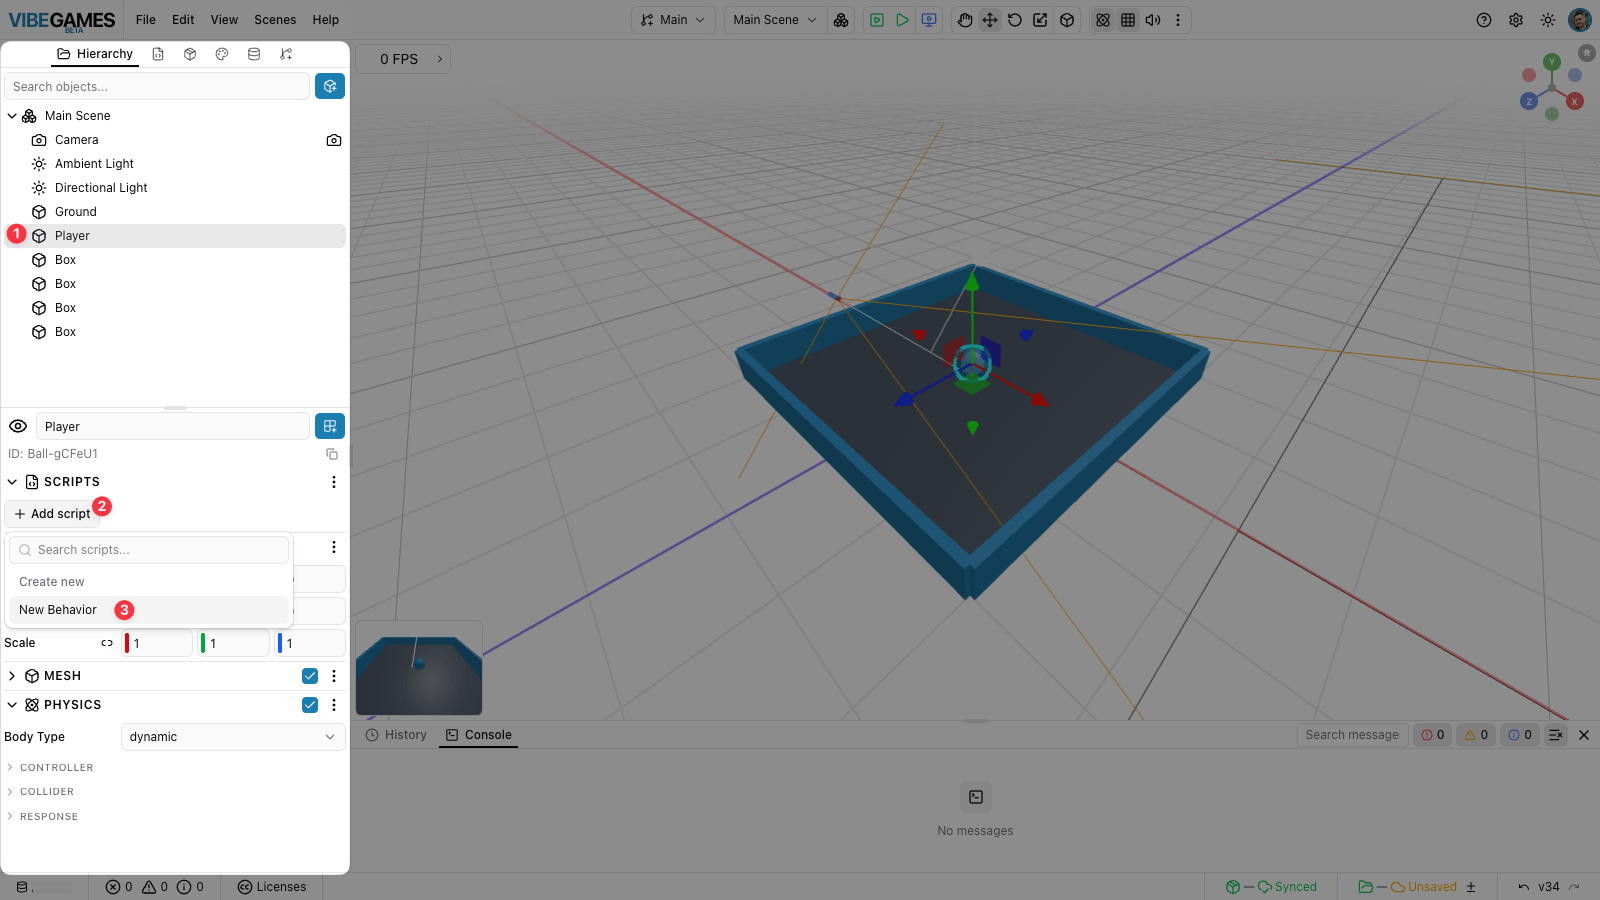
Task: Switch the light/dark theme sun icon
Action: tap(1548, 20)
